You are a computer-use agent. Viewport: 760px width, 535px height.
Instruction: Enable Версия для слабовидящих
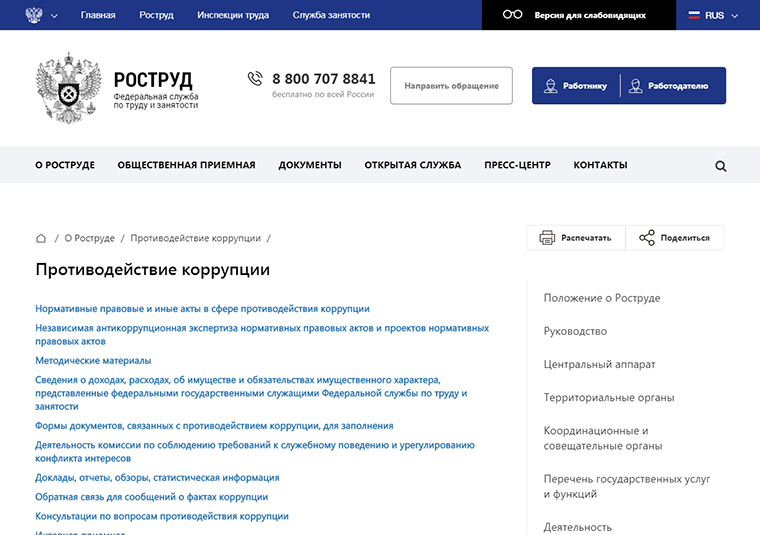point(590,16)
